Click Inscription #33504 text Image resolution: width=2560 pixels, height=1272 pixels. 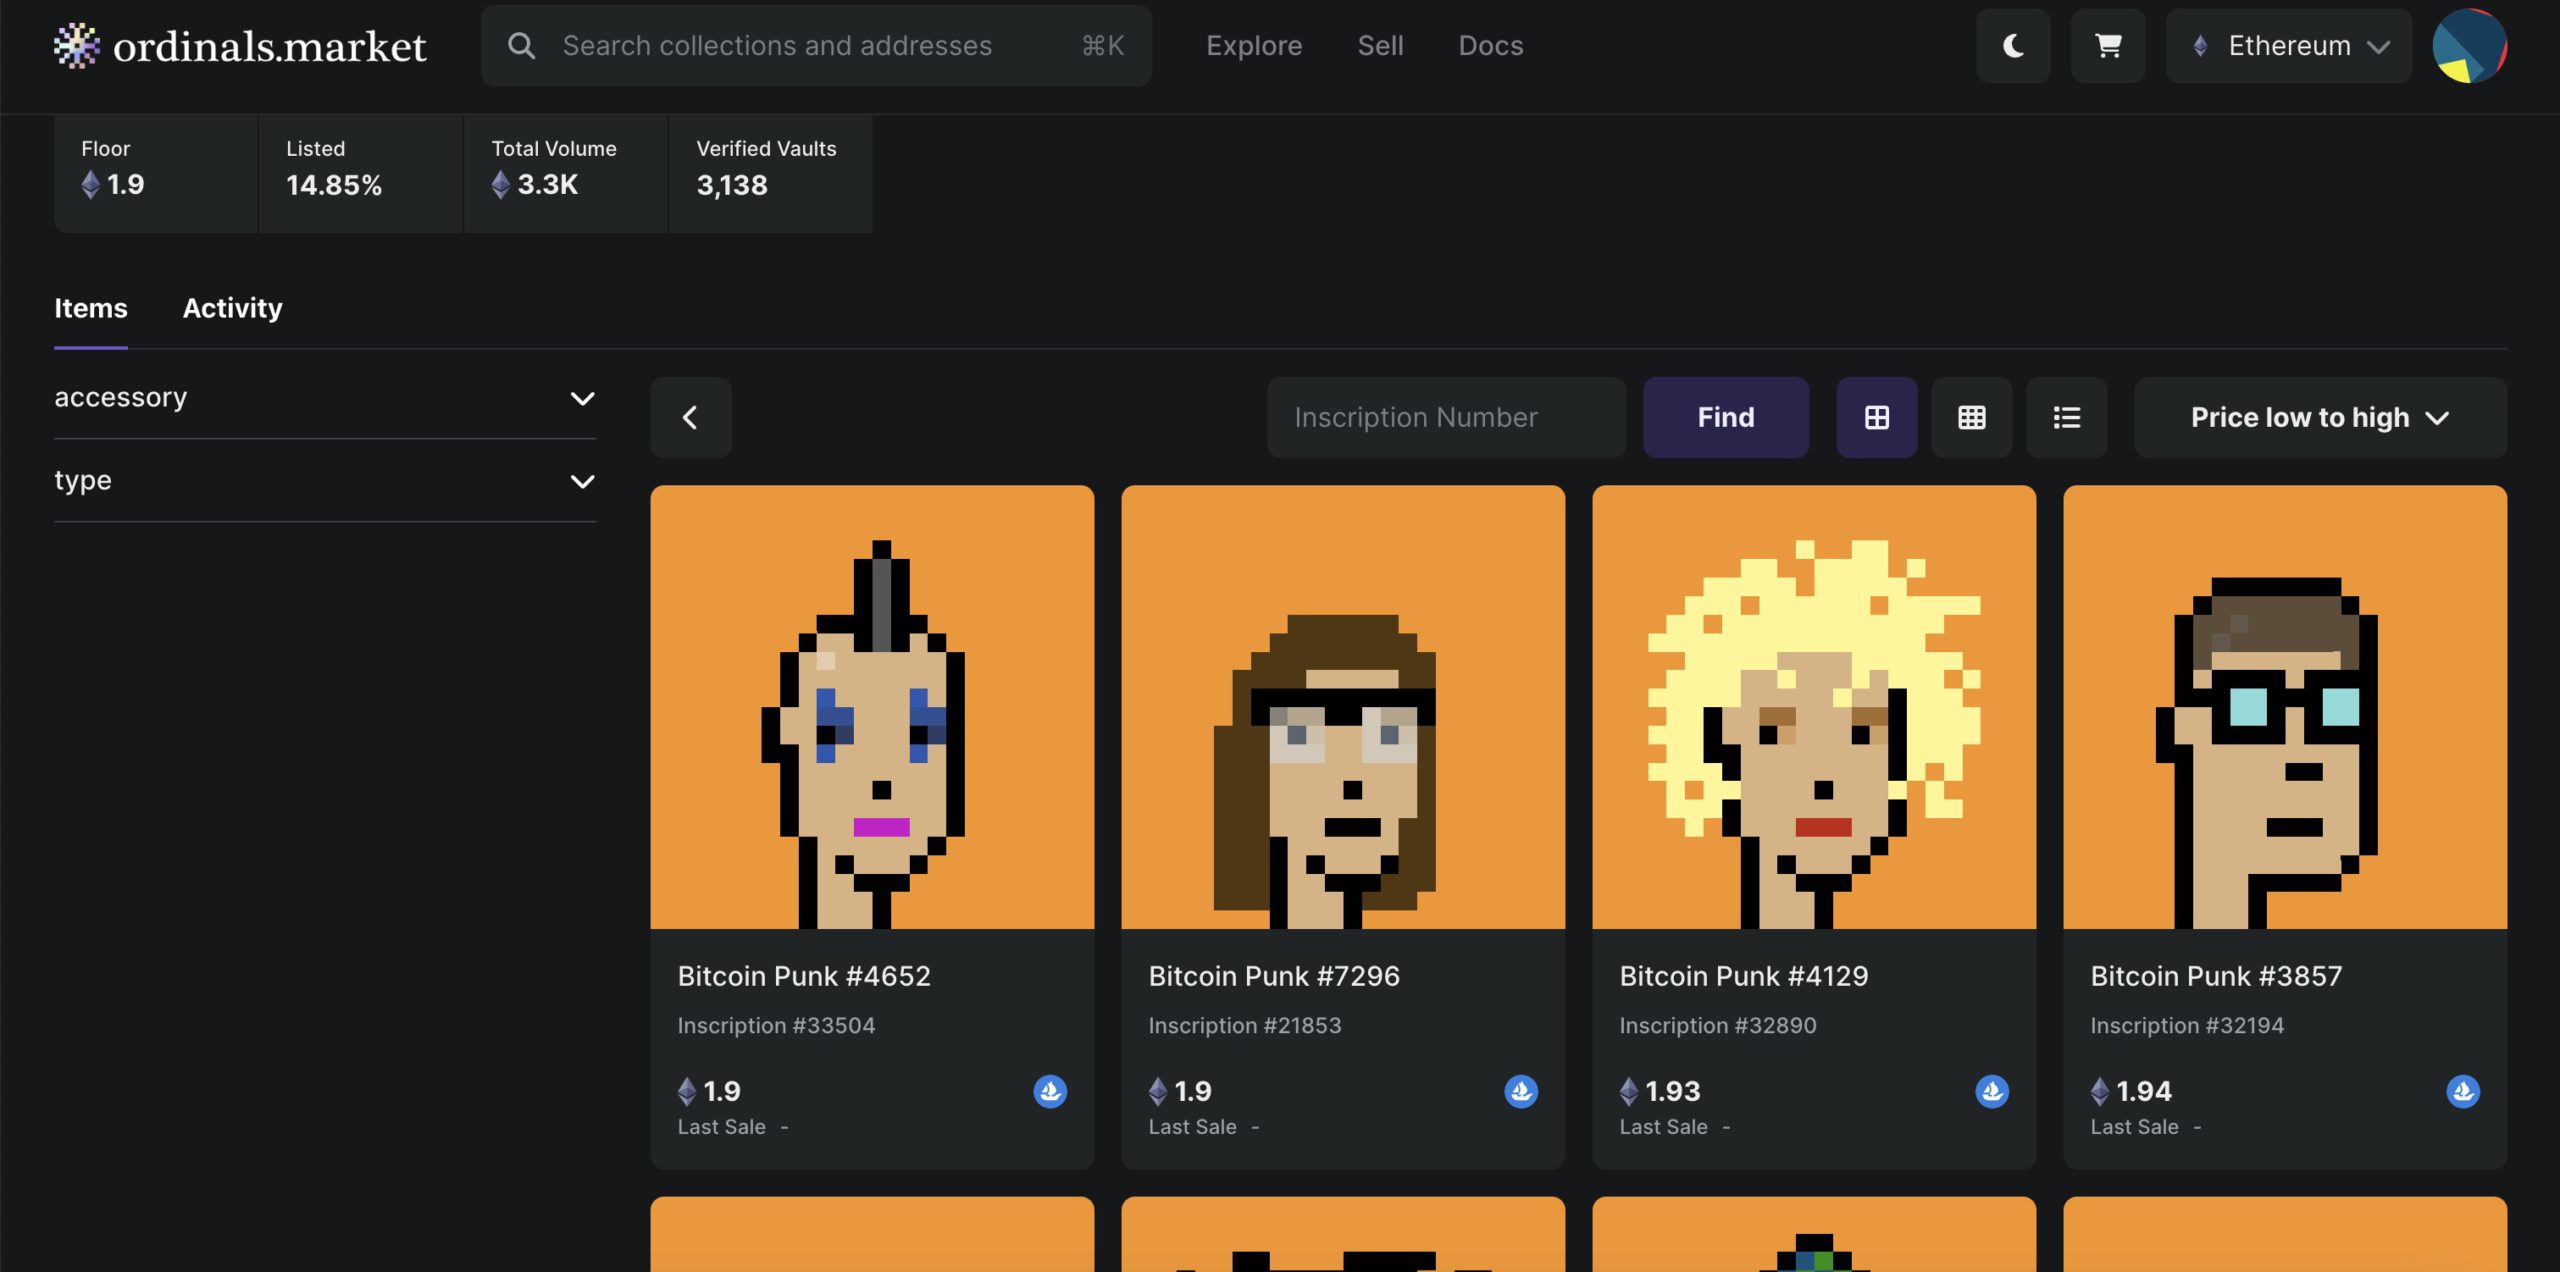coord(776,1025)
